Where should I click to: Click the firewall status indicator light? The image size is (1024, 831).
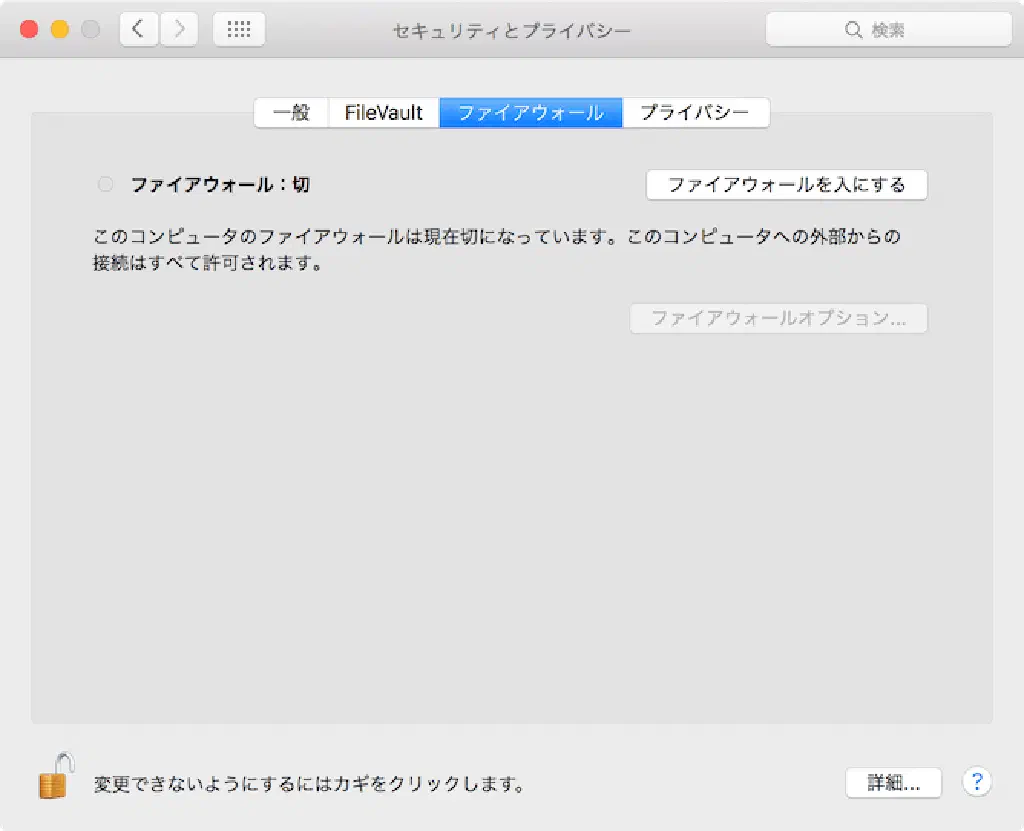point(106,185)
